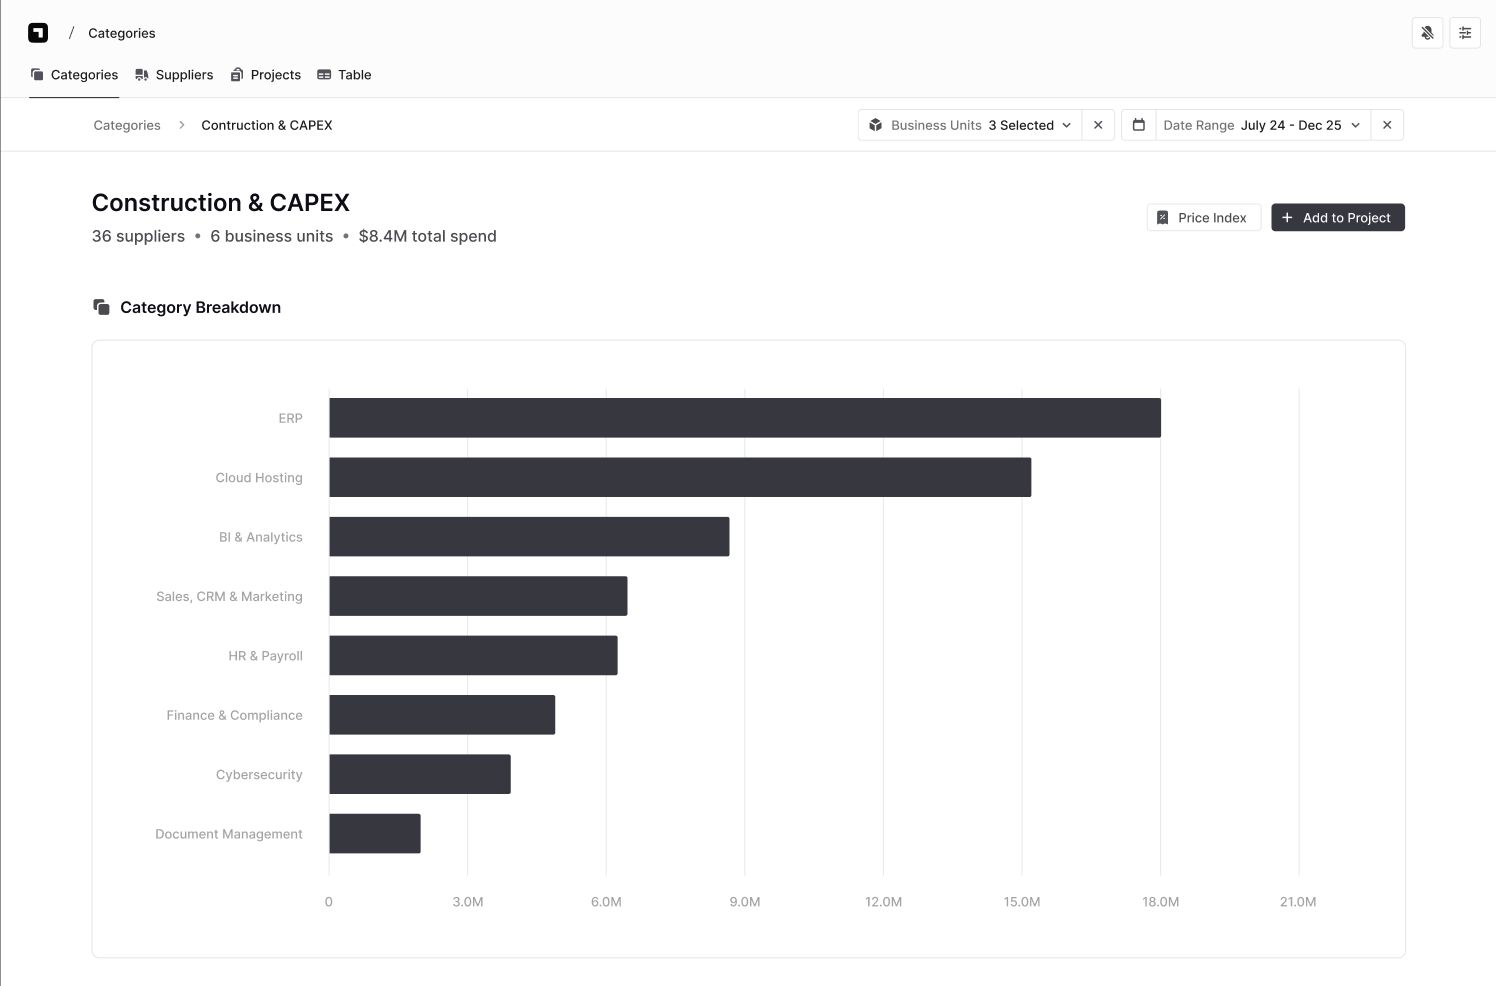1496x986 pixels.
Task: Click the Category Breakdown section icon
Action: tap(101, 307)
